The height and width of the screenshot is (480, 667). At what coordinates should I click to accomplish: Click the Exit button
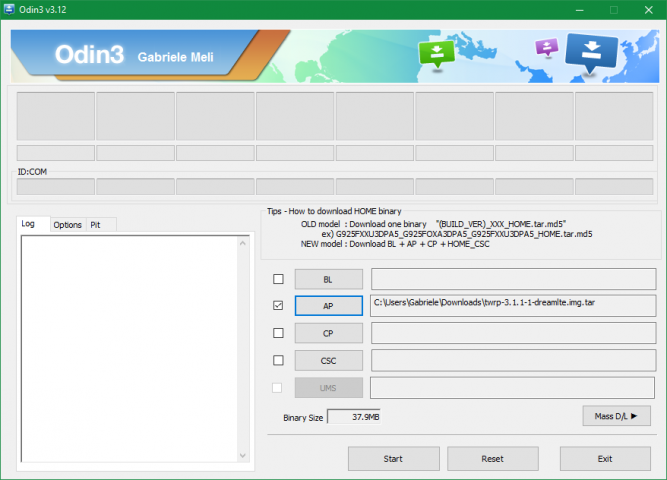tap(605, 459)
